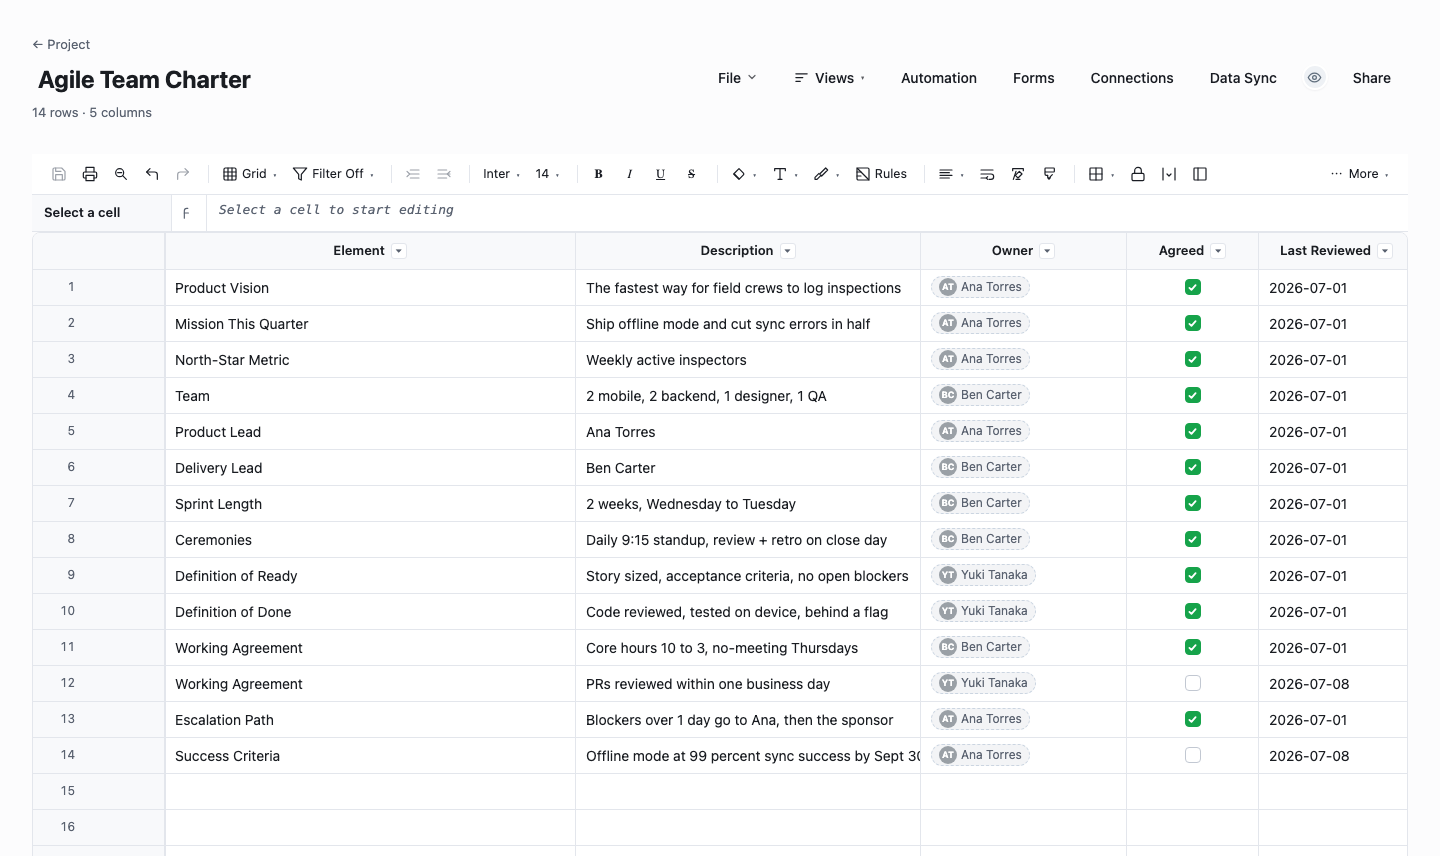Click the save icon in toolbar
This screenshot has height=856, width=1440.
(59, 174)
